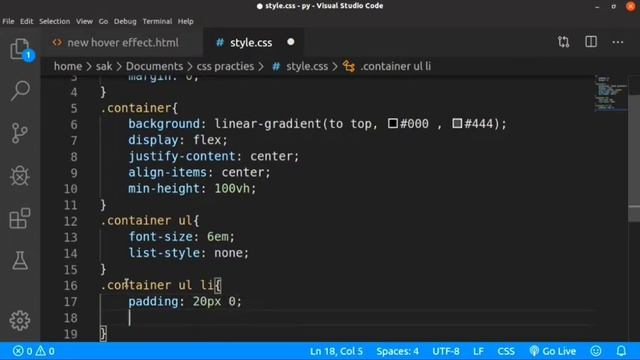Click 'list-style: none;' on line 14

(x=189, y=253)
